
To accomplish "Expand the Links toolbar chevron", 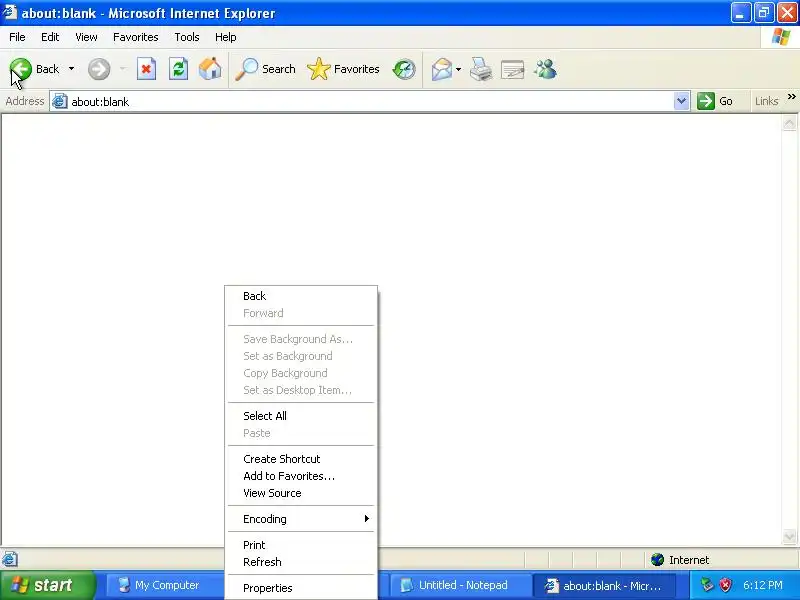I will [x=791, y=96].
